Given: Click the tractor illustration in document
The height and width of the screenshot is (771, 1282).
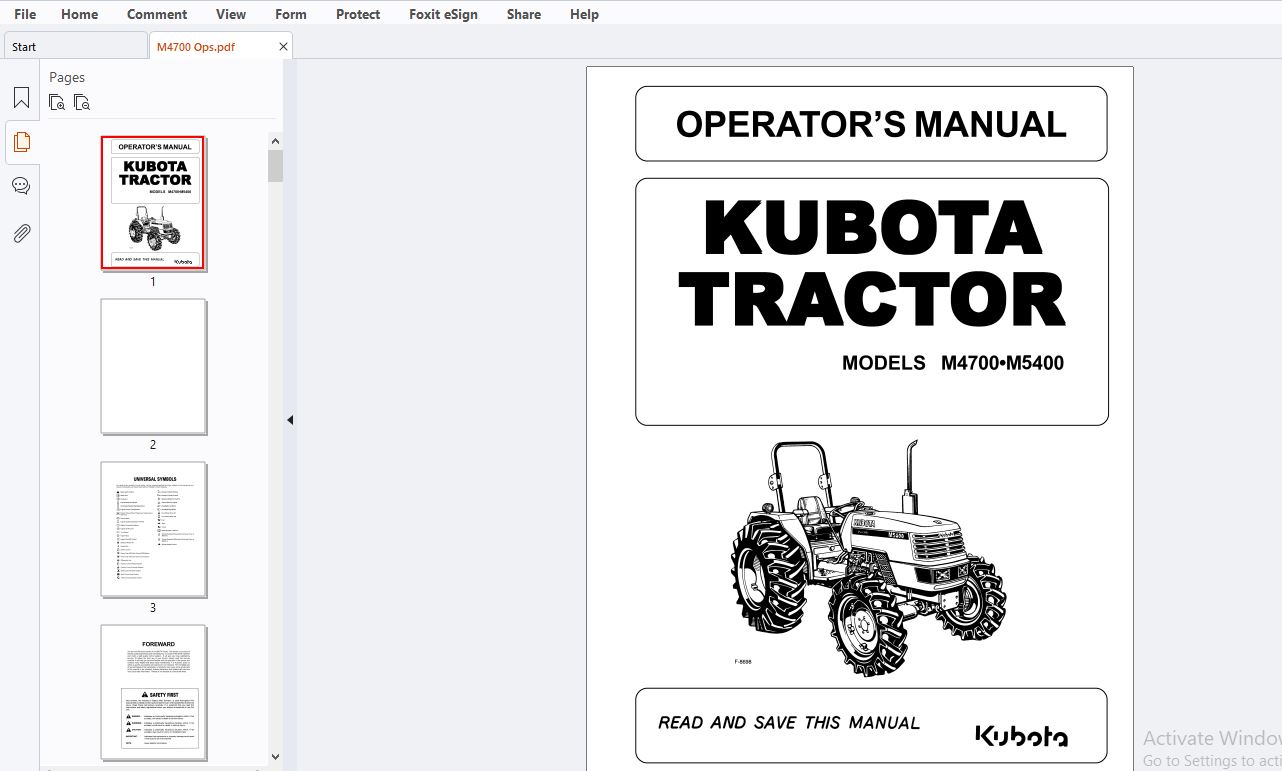Looking at the screenshot, I should (x=867, y=557).
